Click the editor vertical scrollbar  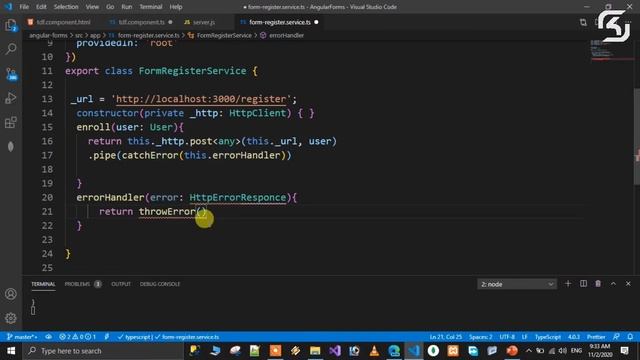click(x=637, y=137)
